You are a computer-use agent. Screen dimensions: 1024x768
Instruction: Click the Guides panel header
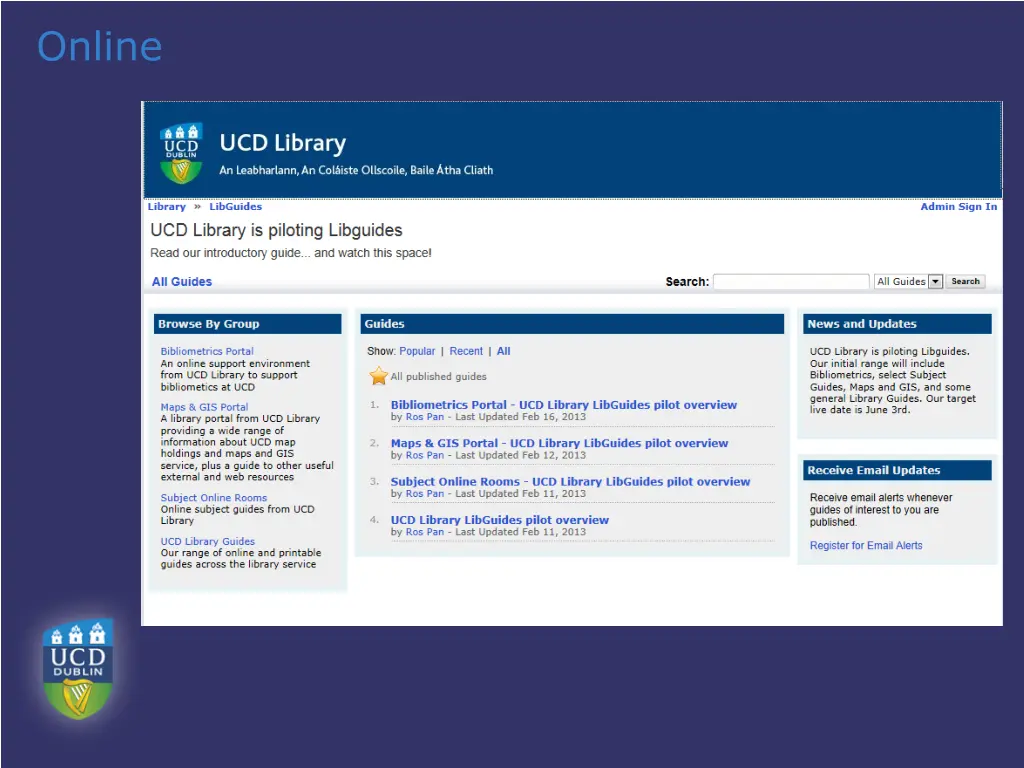(572, 324)
